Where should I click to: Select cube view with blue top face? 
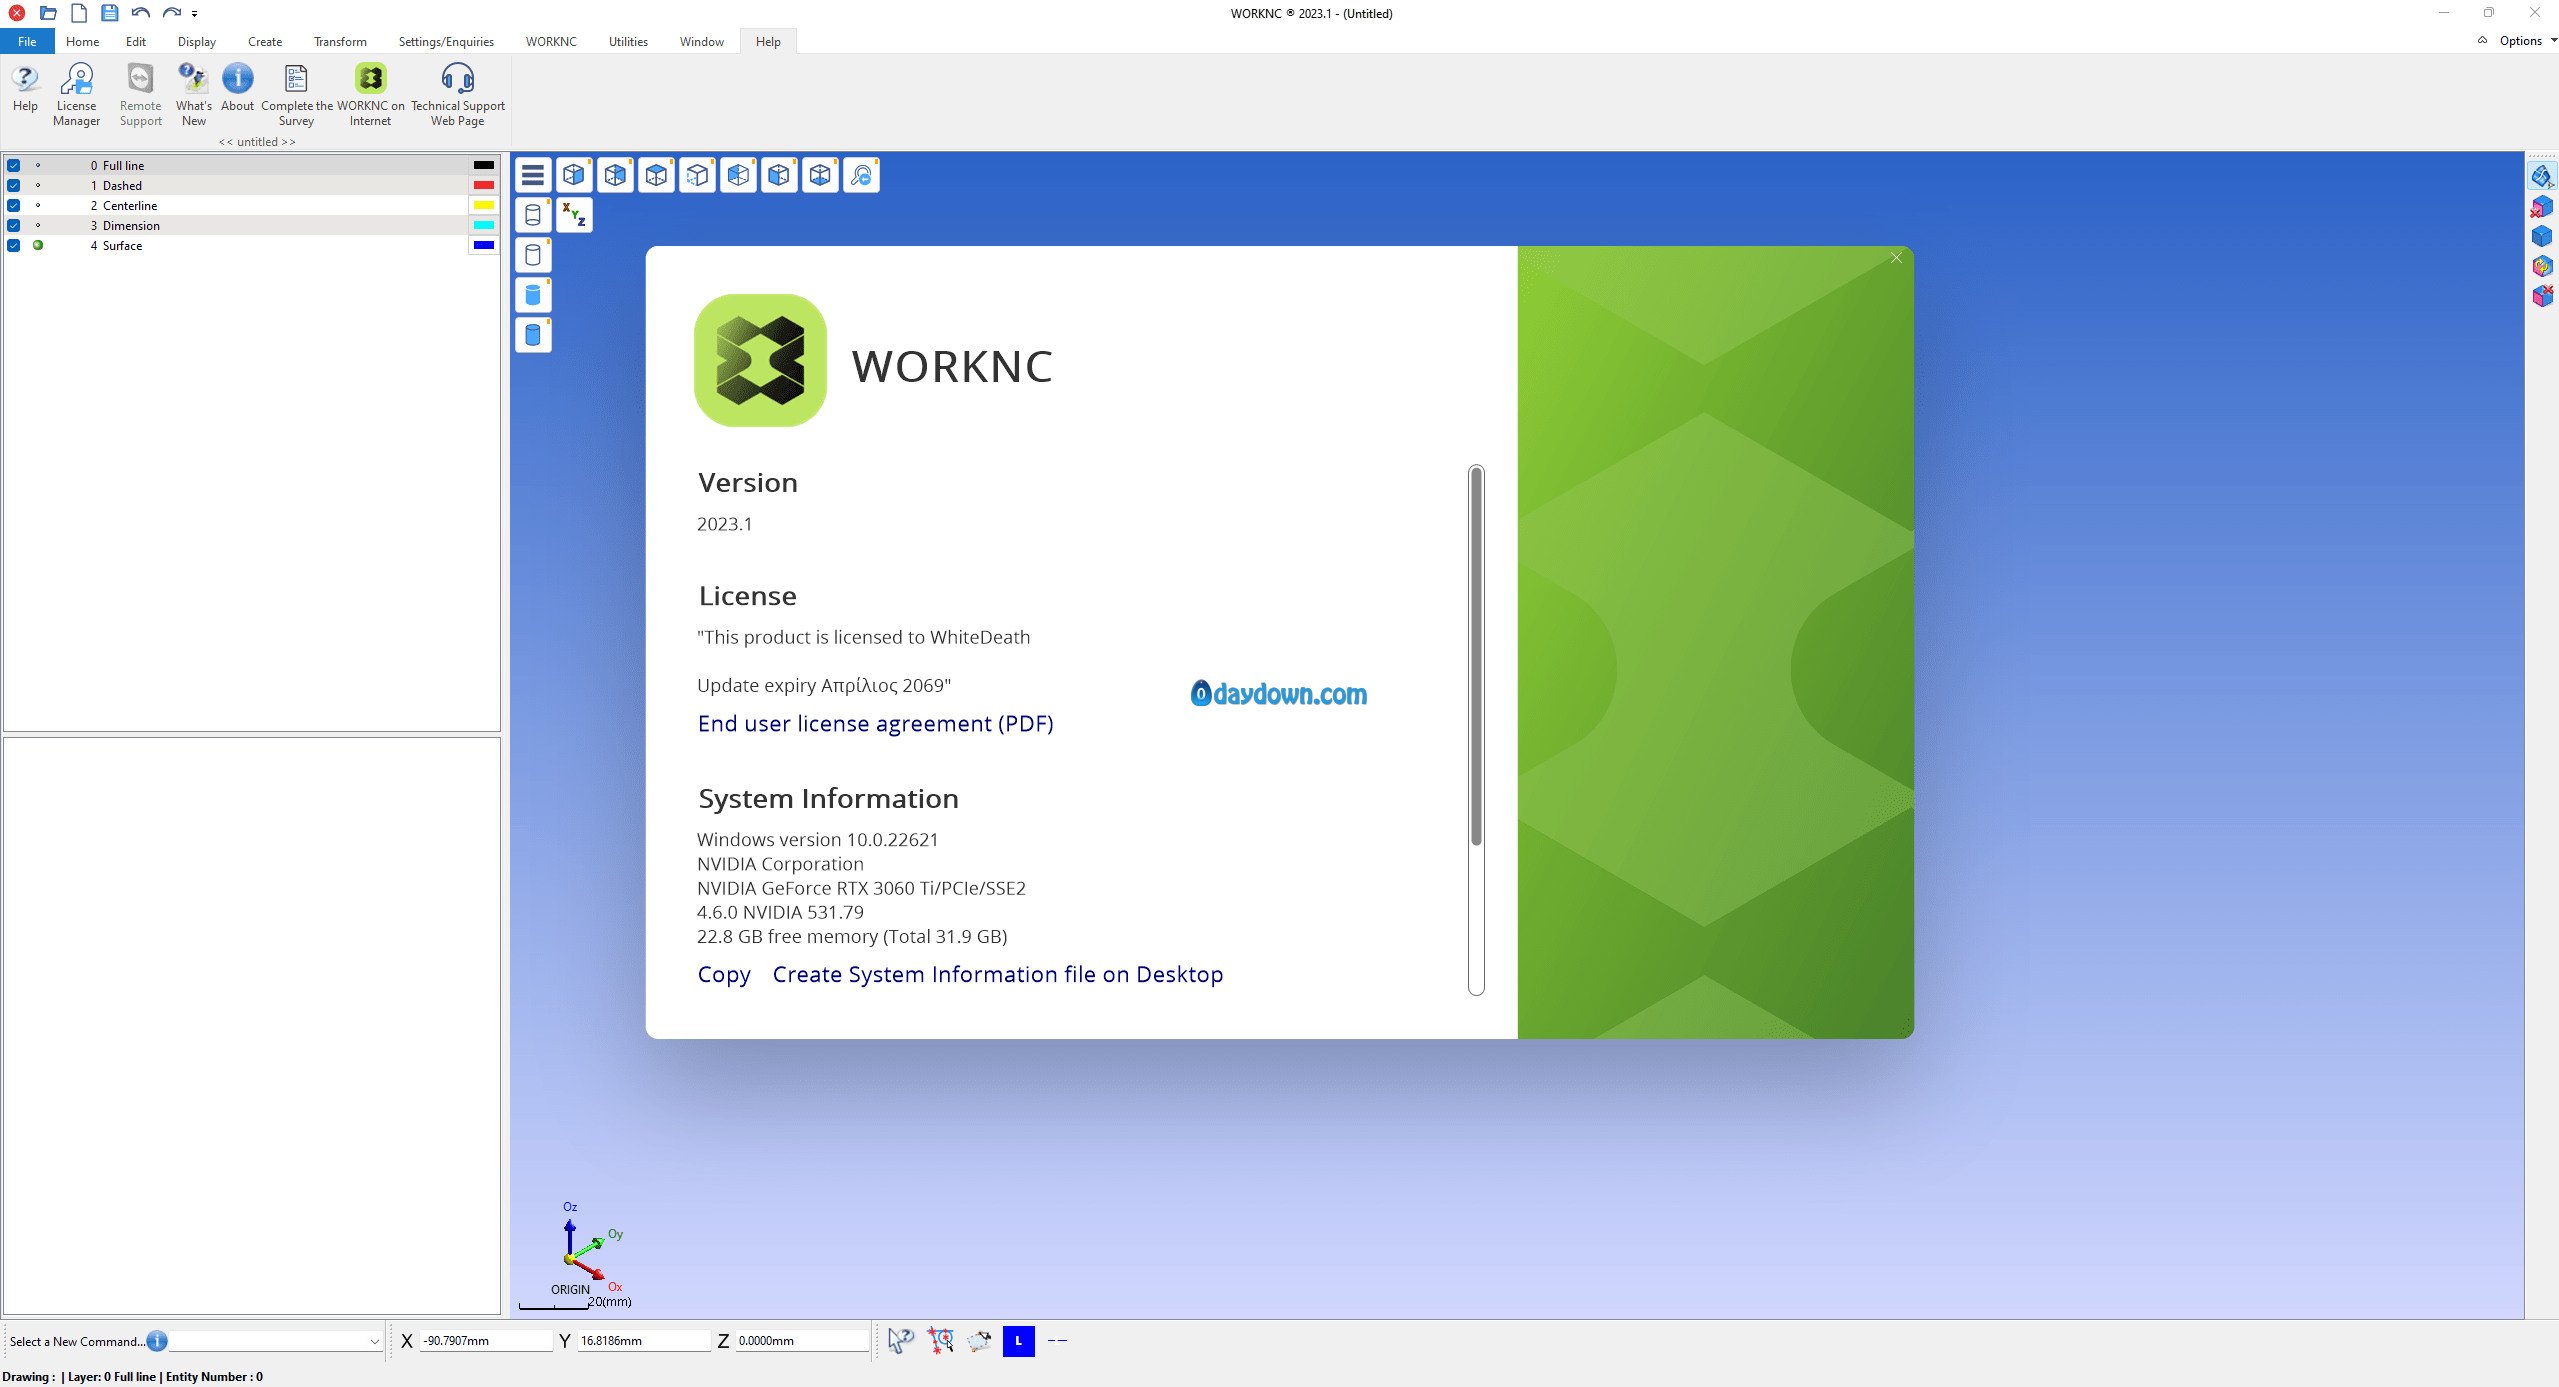656,175
